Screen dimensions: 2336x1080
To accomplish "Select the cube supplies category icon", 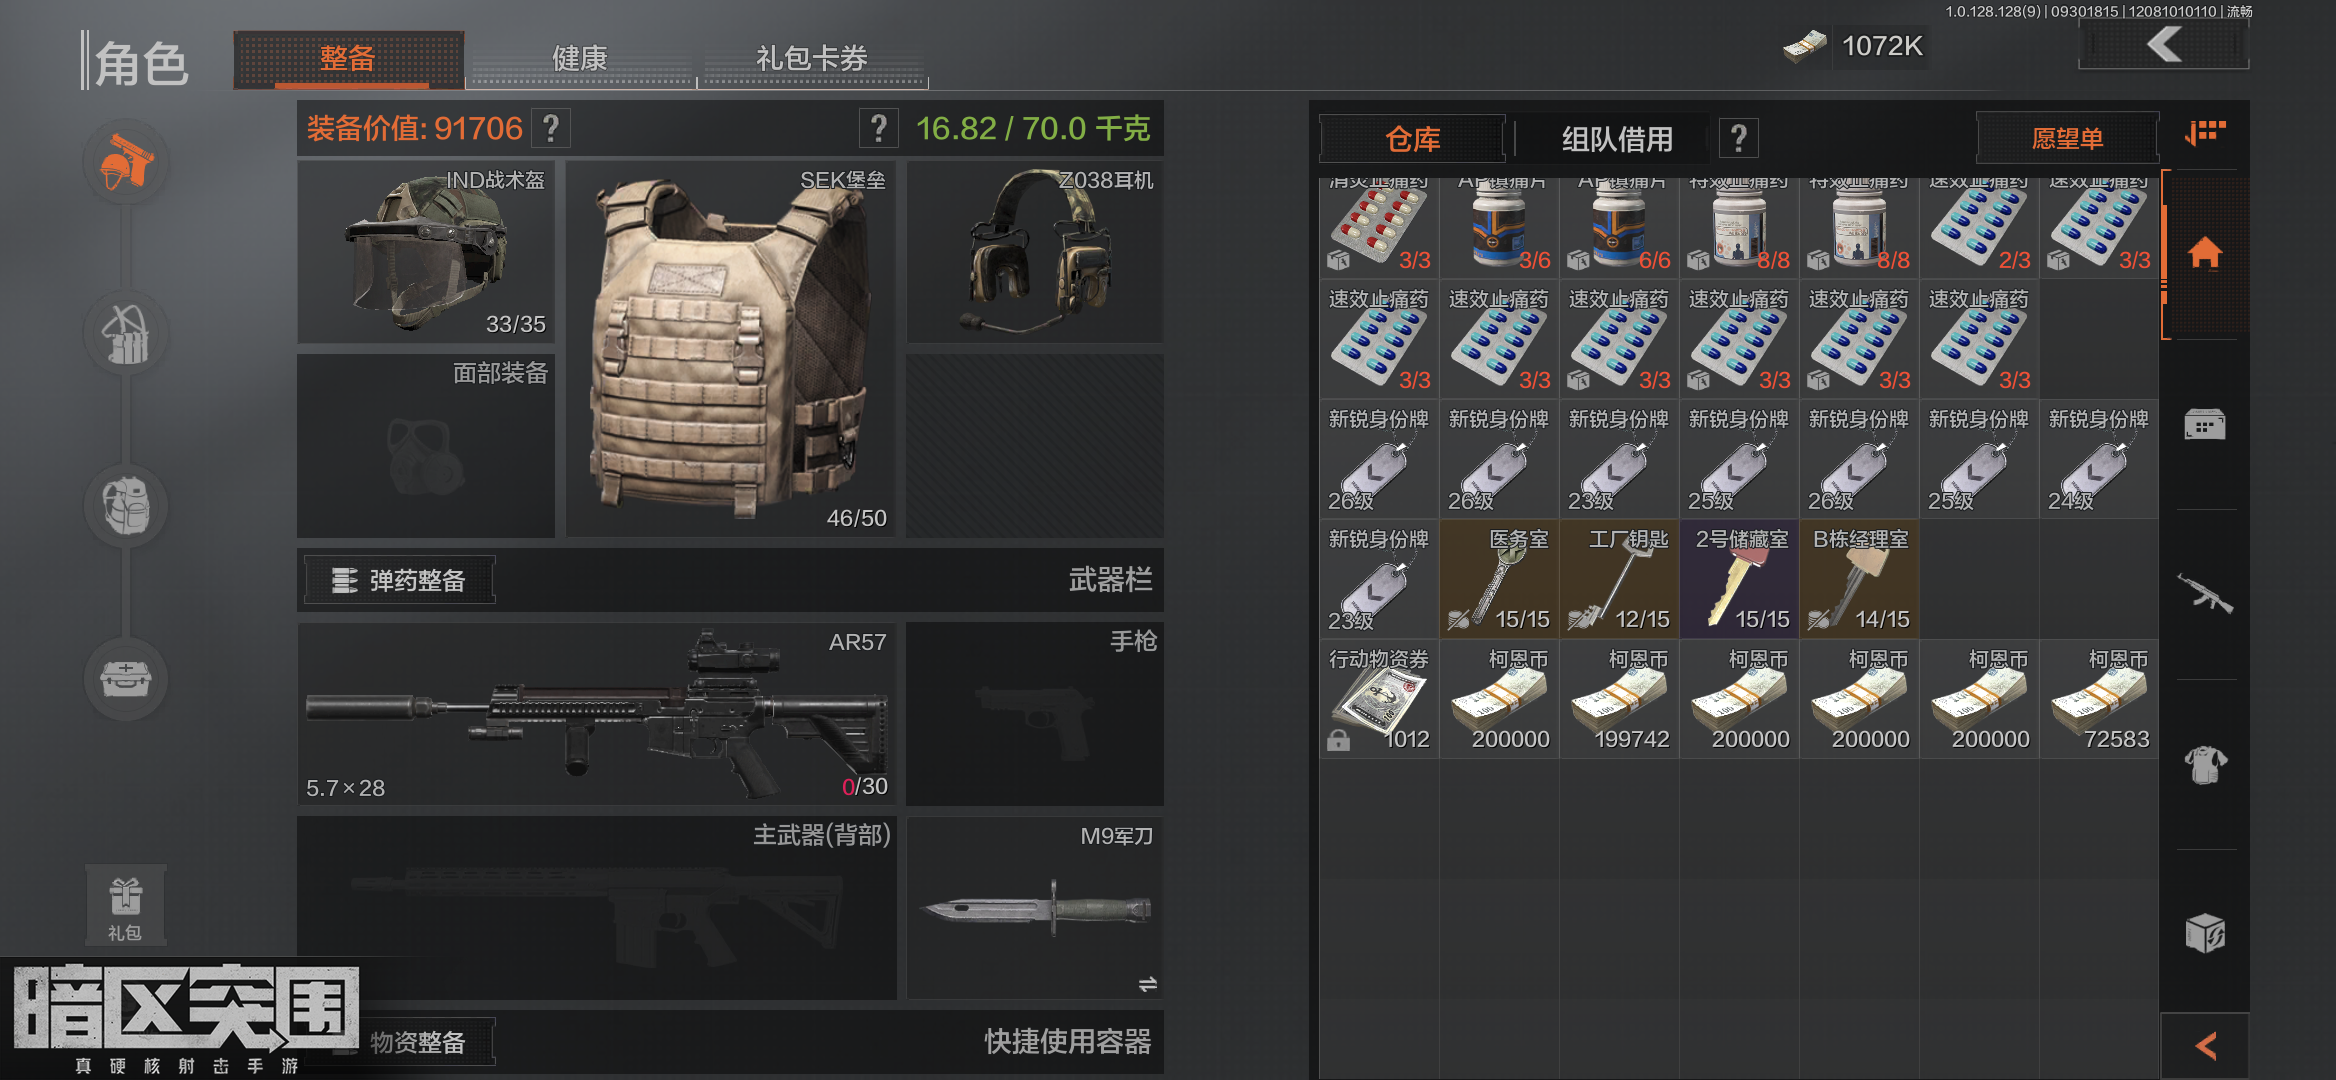I will [2205, 934].
